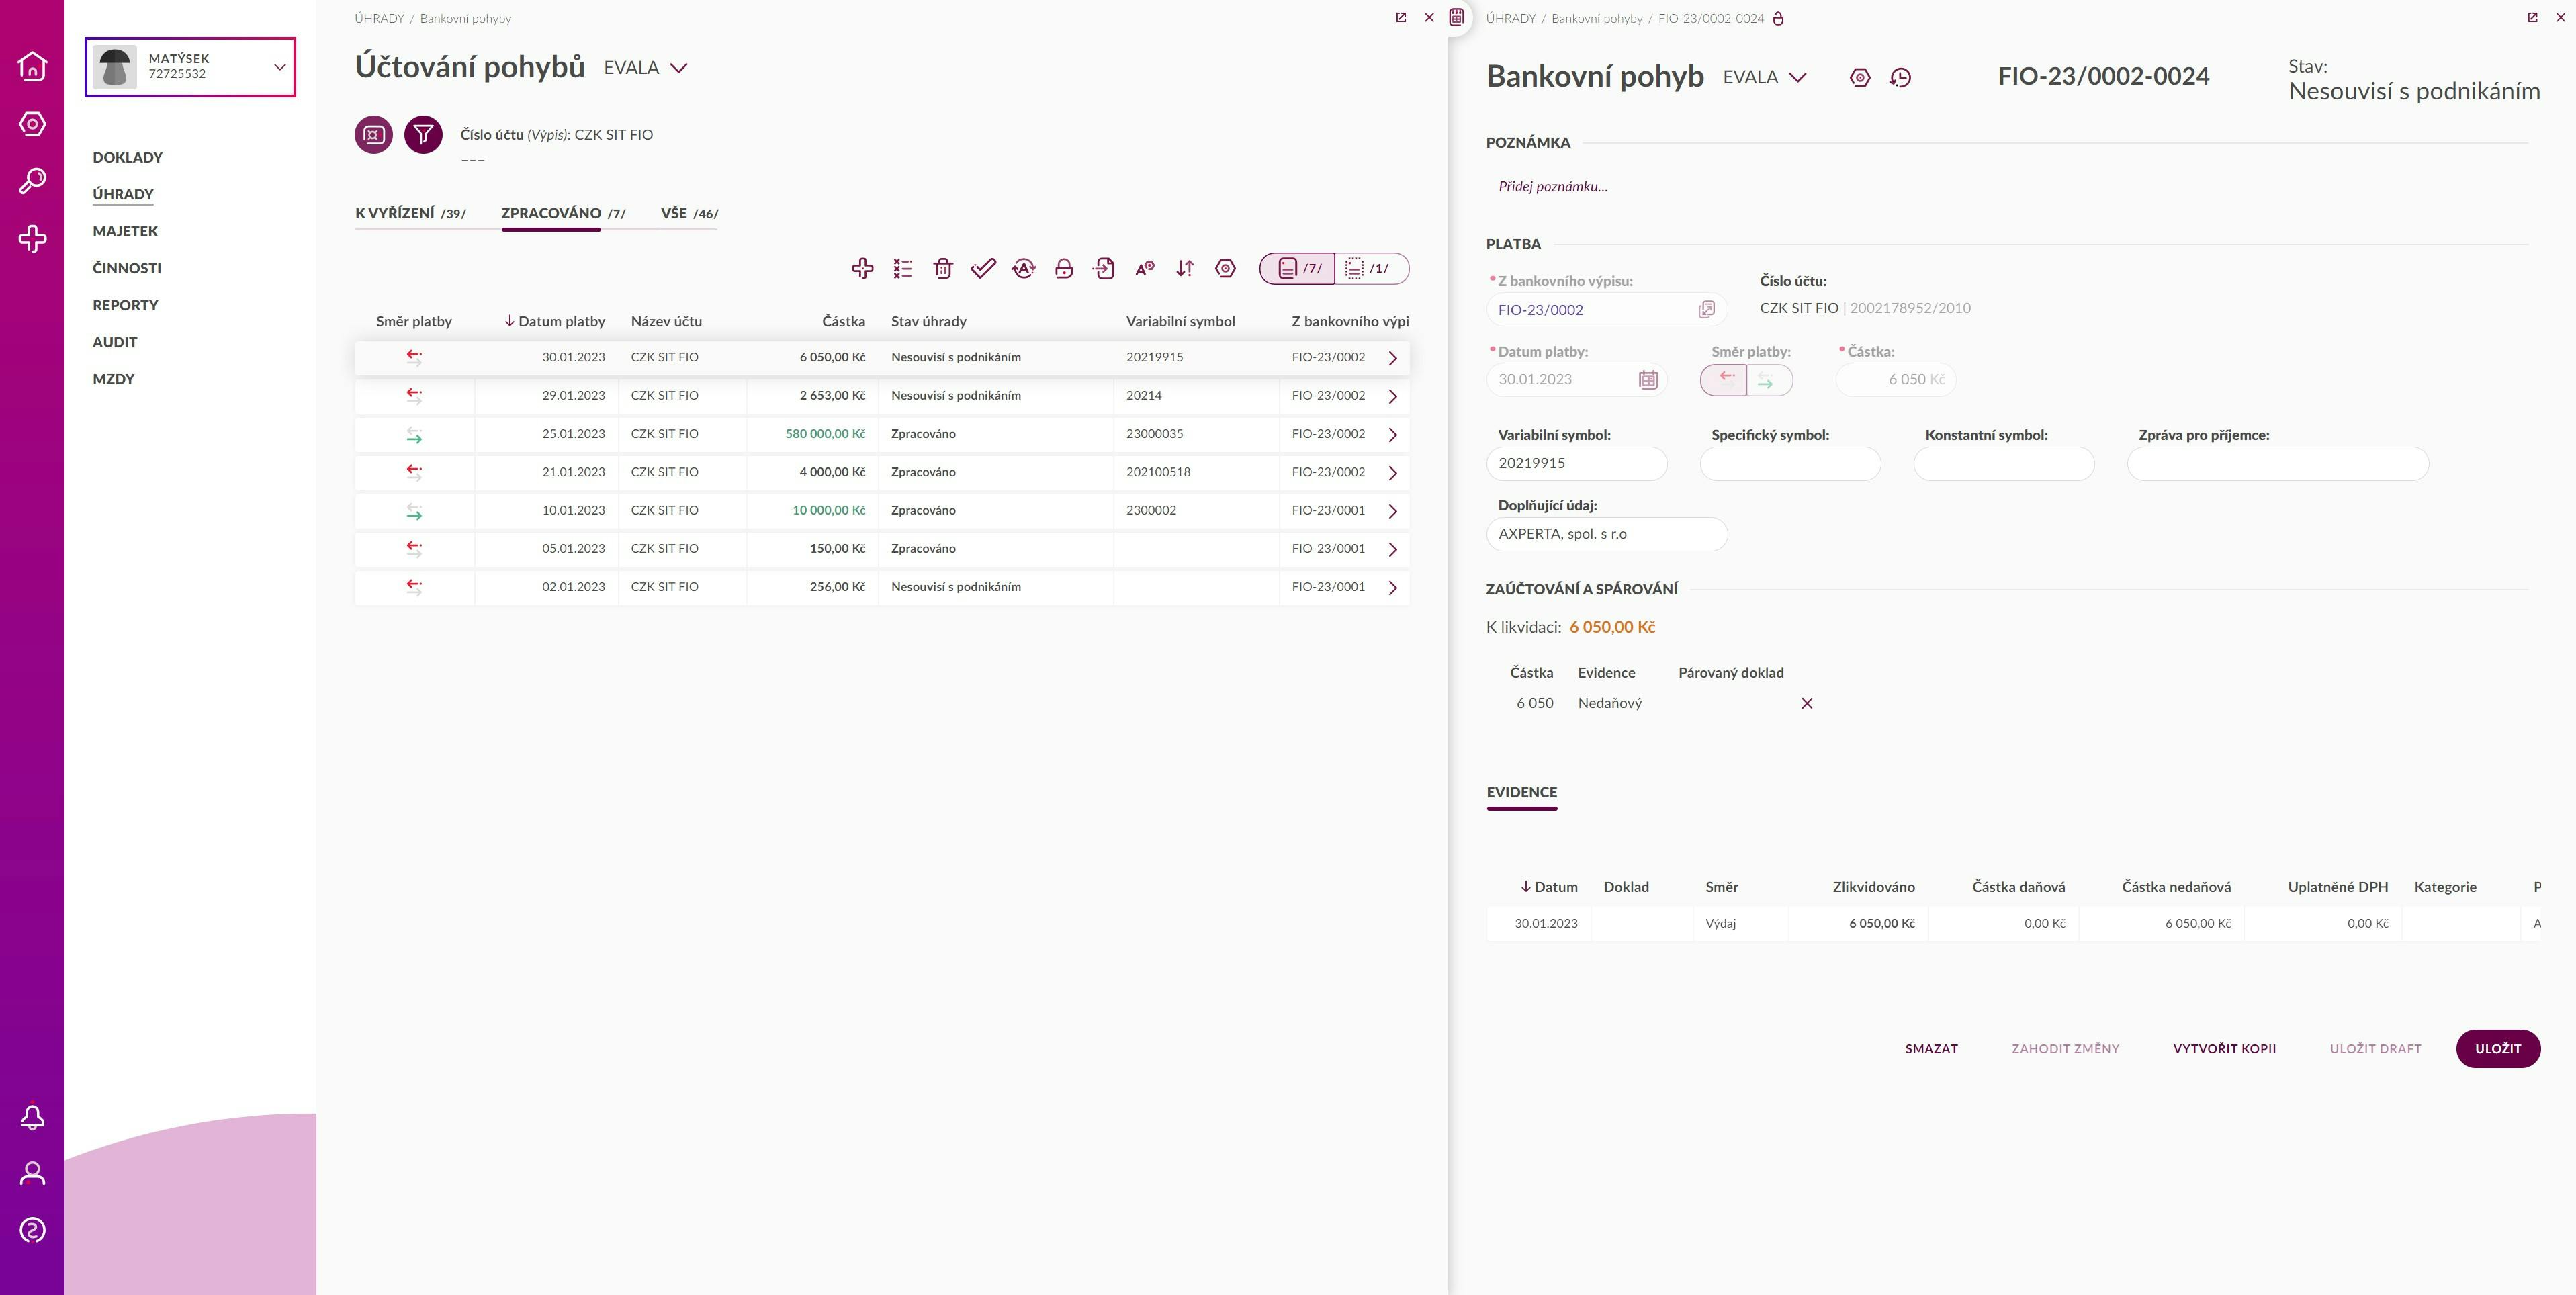Open row 10.01.2023 detail chevron

click(1393, 511)
